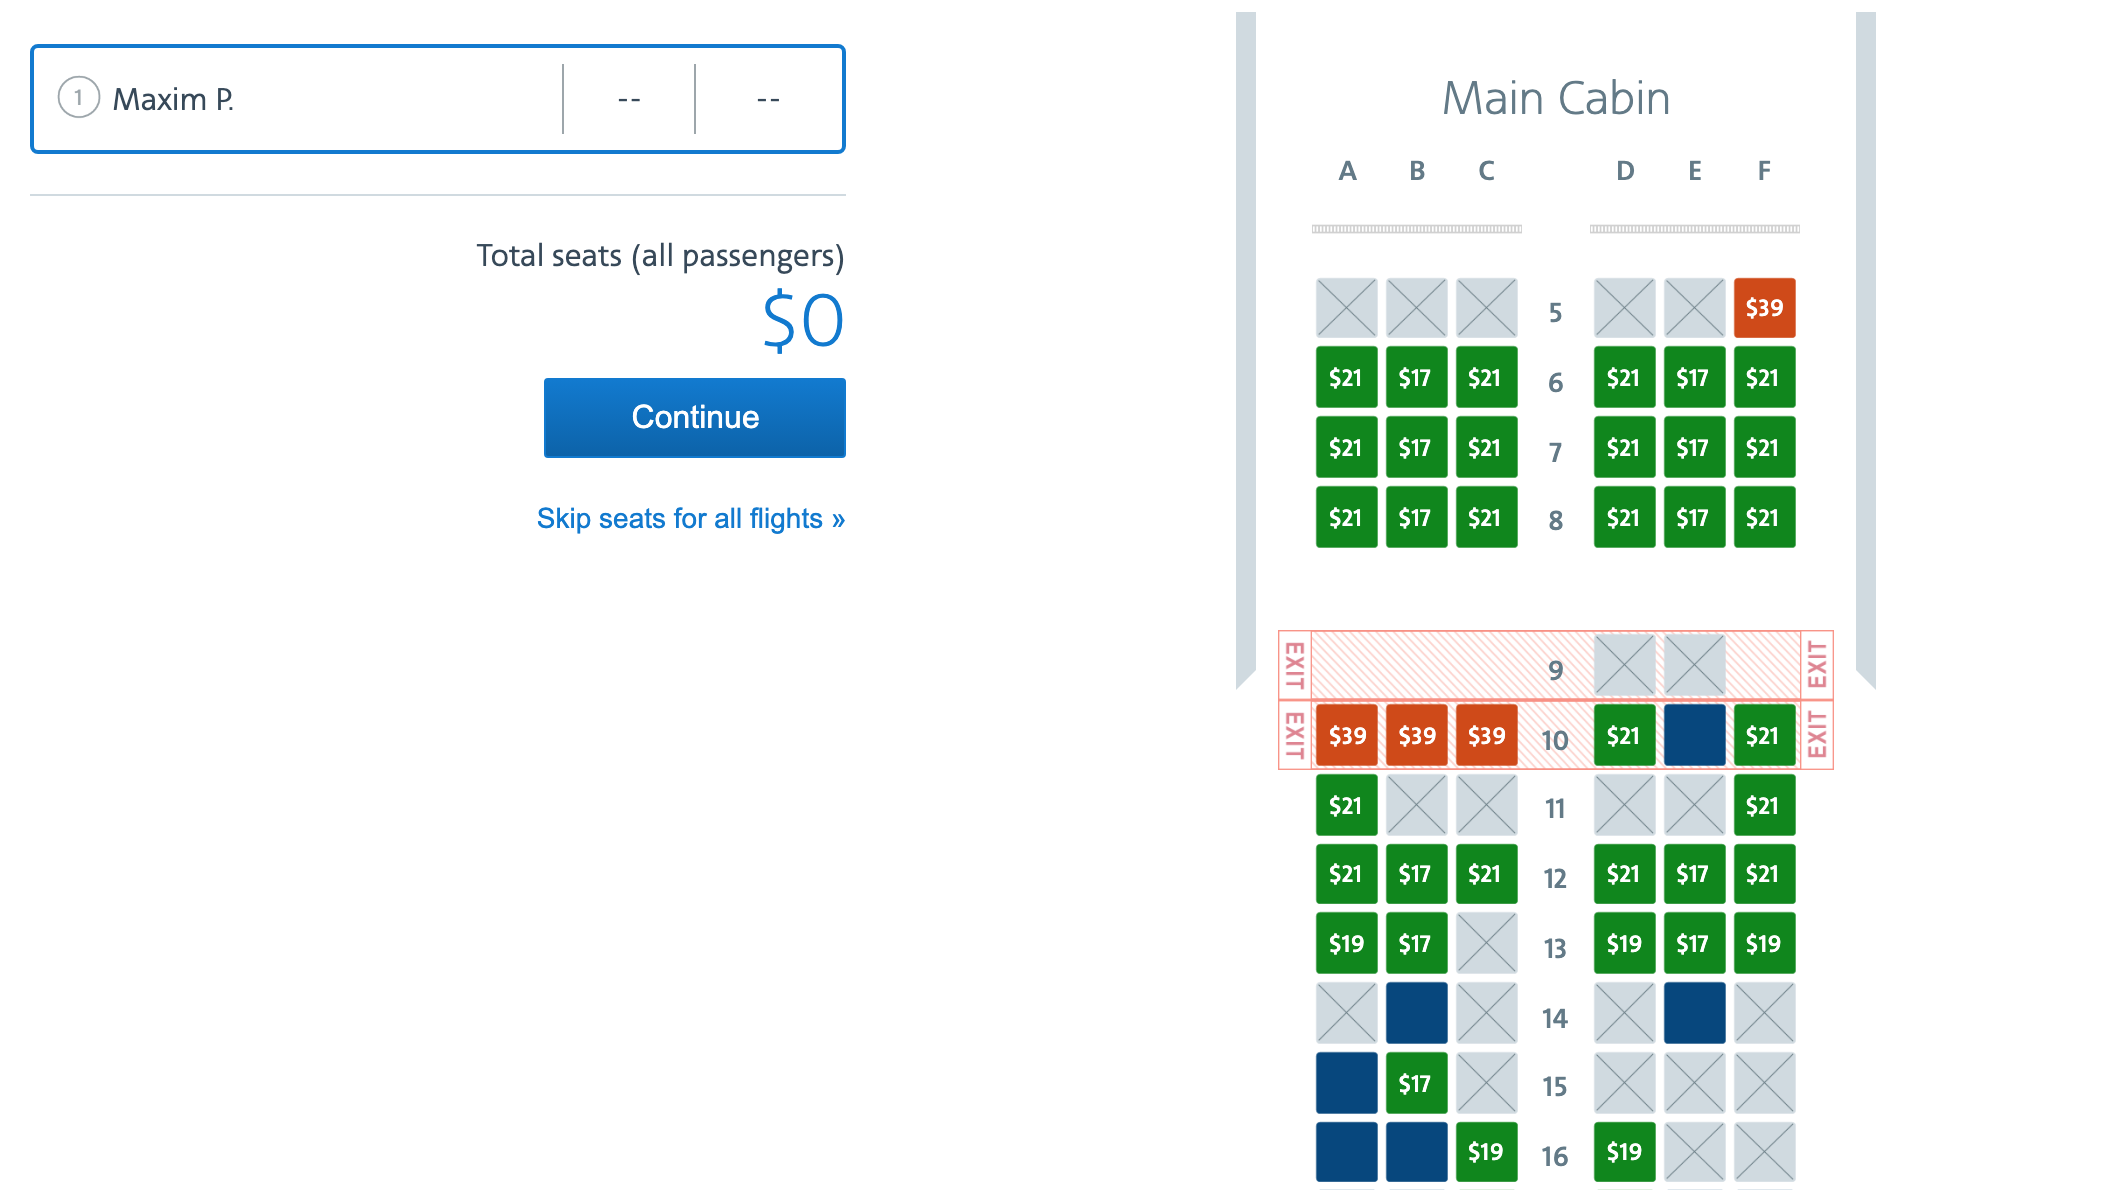Choose seat 13F priced $19
This screenshot has width=2120, height=1190.
tap(1764, 943)
